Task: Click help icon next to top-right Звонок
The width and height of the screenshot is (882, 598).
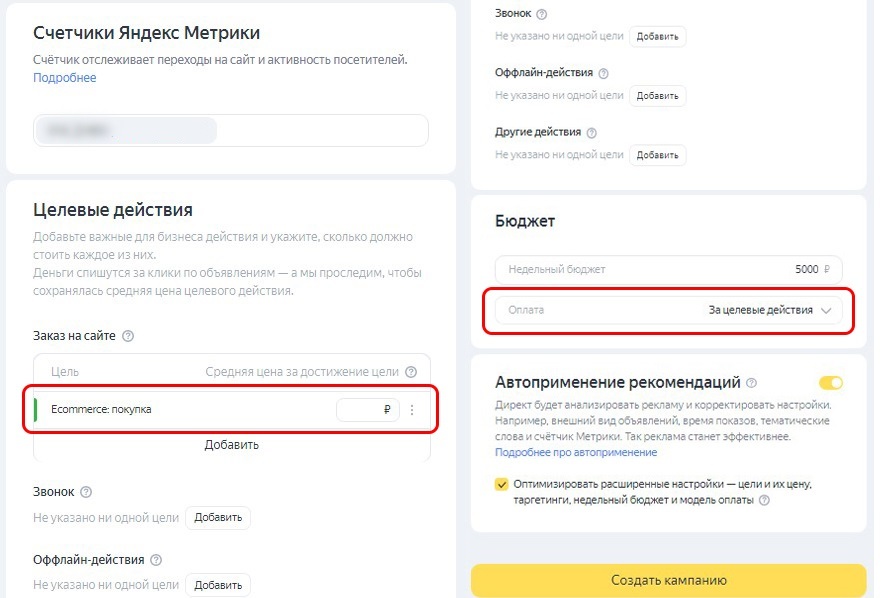Action: click(x=542, y=14)
